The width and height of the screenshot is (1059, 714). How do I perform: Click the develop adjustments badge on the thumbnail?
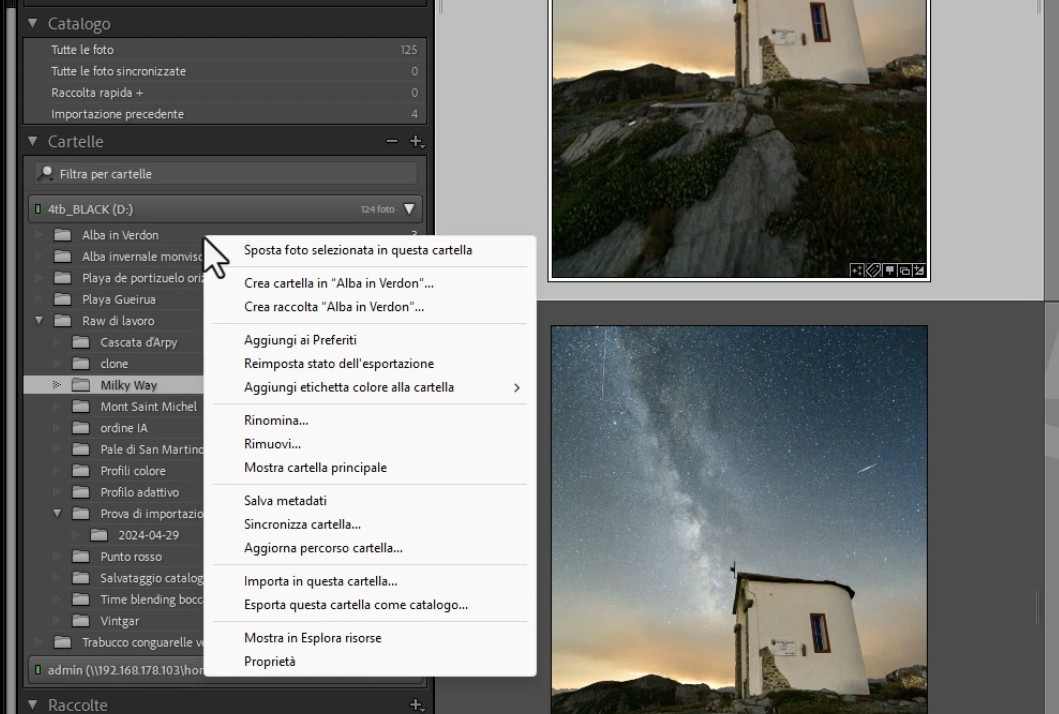pyautogui.click(x=919, y=268)
